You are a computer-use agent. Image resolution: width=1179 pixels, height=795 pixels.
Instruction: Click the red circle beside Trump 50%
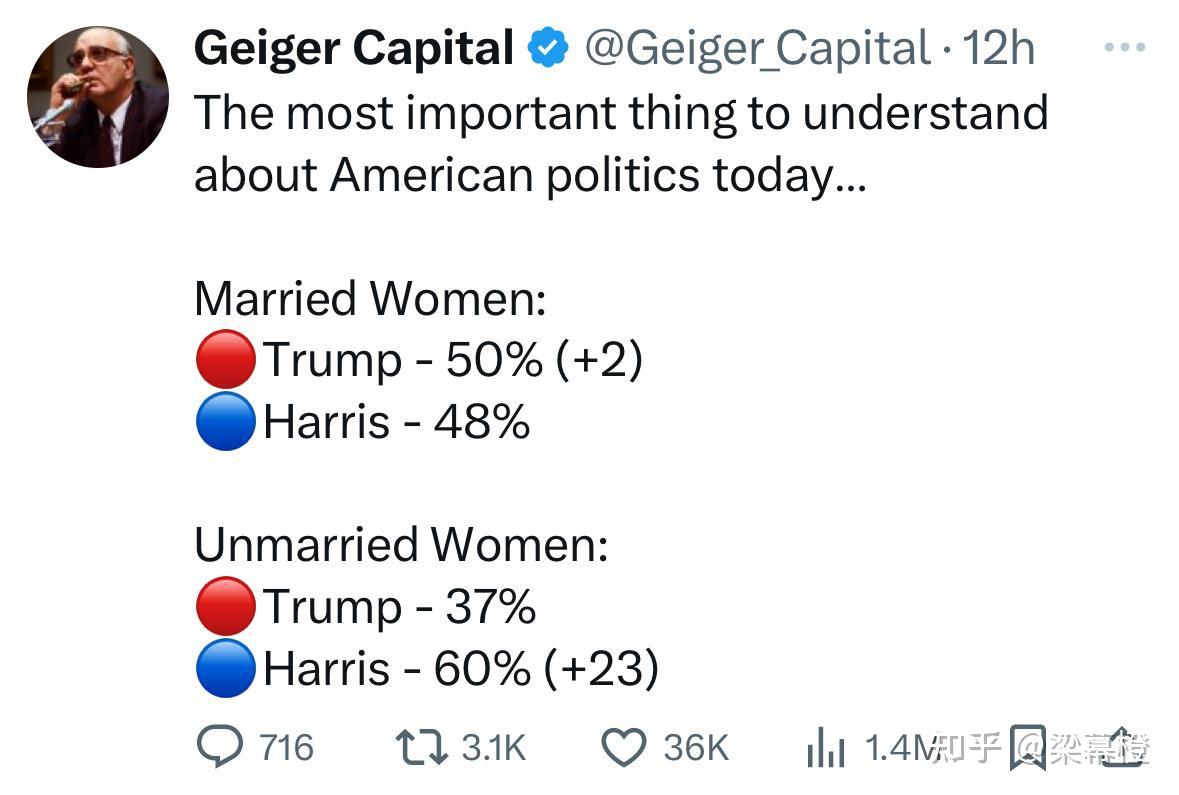click(225, 359)
